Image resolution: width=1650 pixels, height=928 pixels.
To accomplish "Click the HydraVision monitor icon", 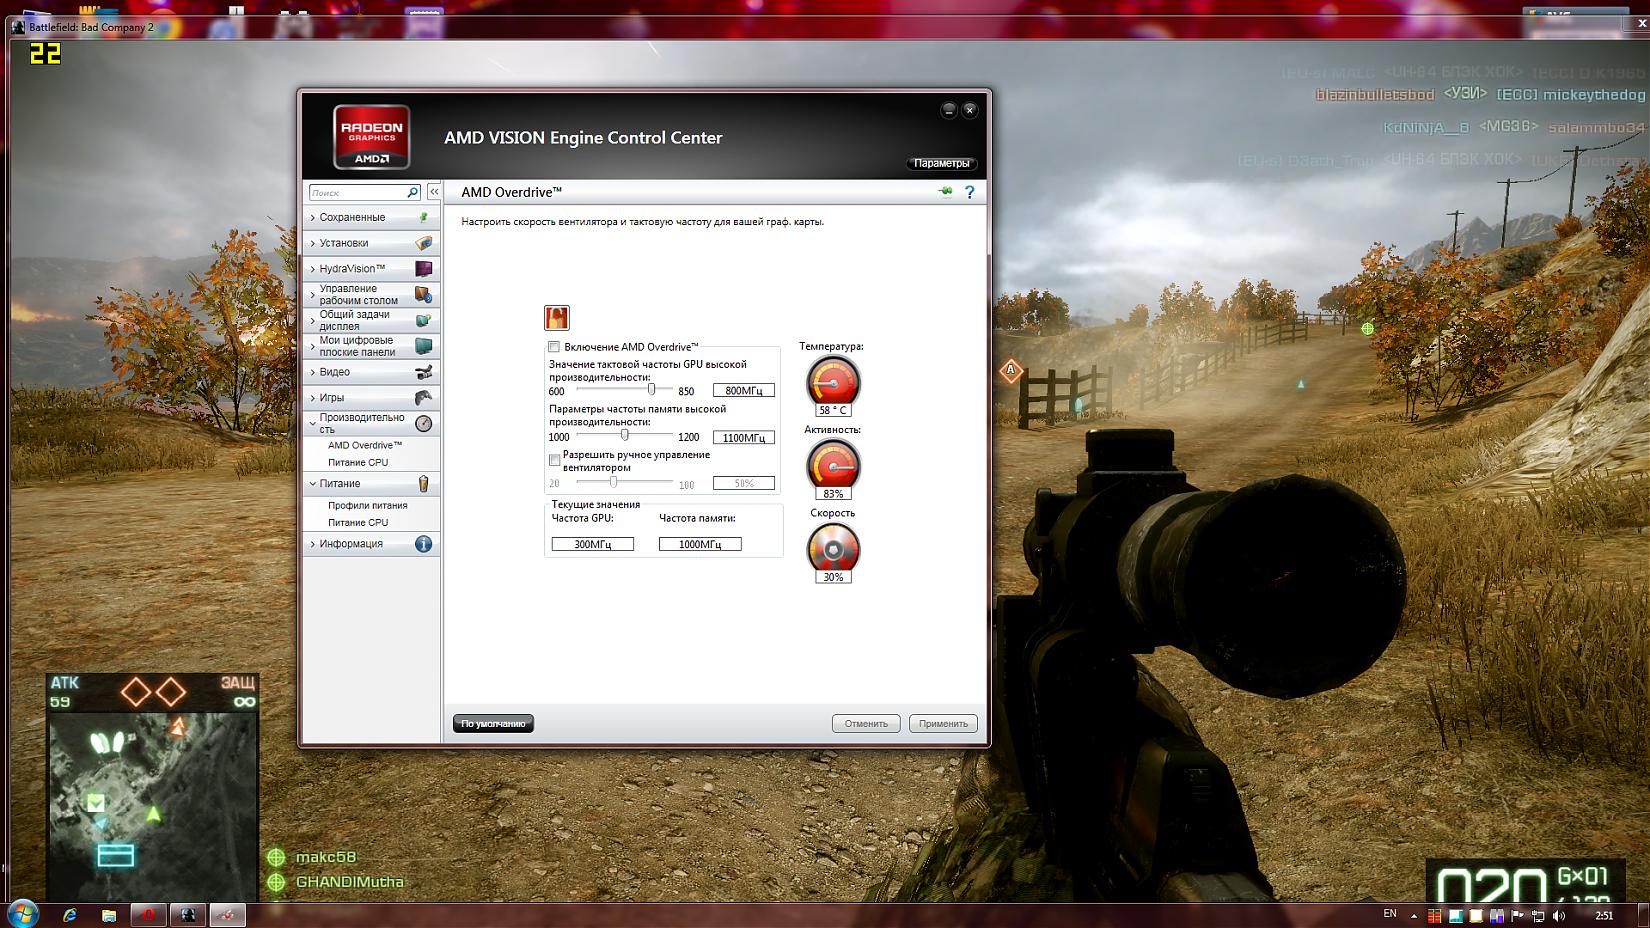I will [x=424, y=269].
